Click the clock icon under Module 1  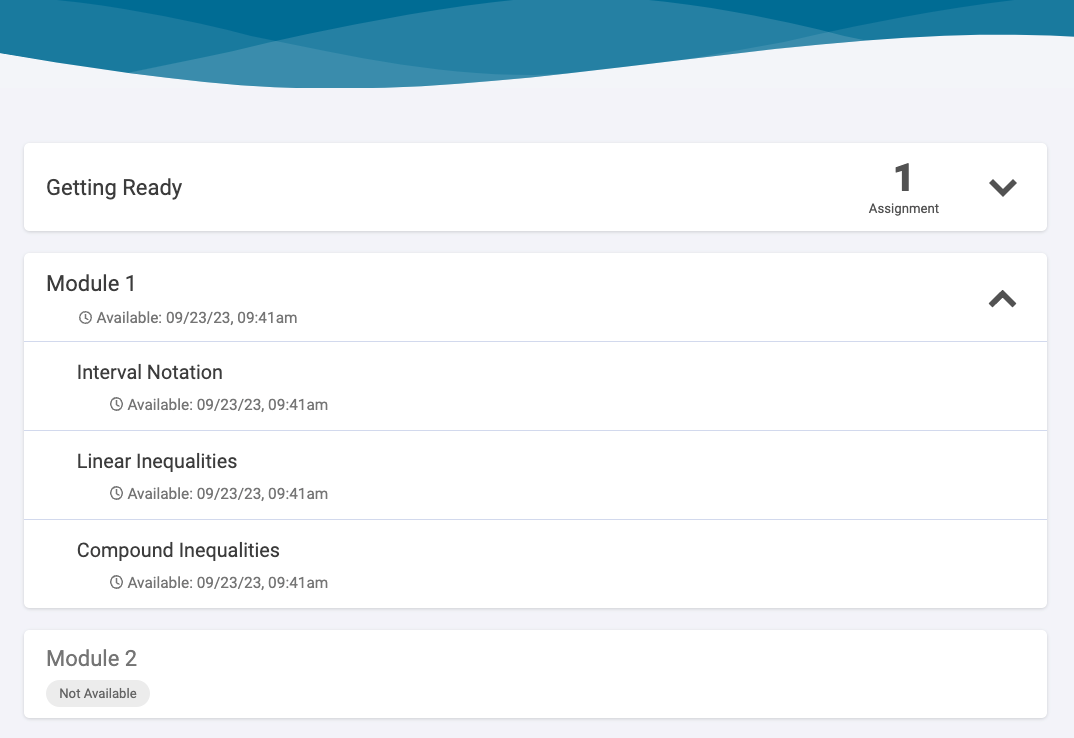tap(85, 318)
